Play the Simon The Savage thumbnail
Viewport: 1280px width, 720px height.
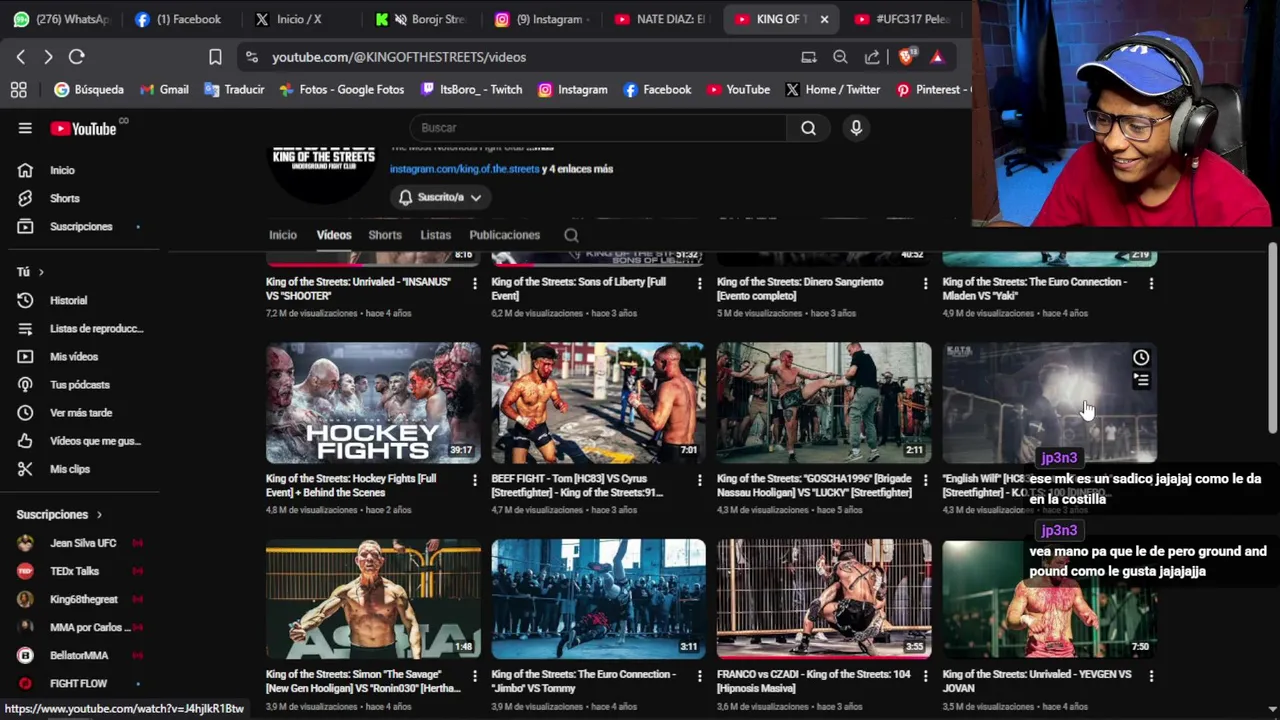(373, 599)
